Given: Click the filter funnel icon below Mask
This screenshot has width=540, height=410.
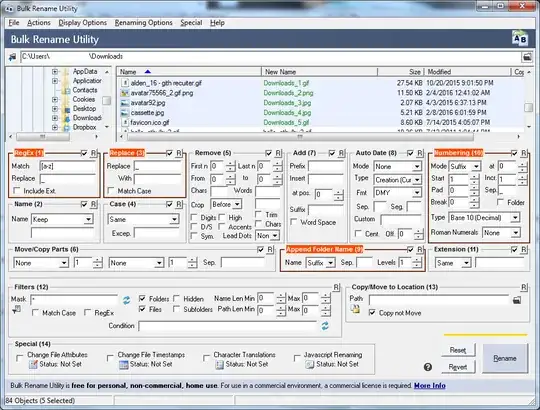Looking at the screenshot, I should tap(16, 310).
